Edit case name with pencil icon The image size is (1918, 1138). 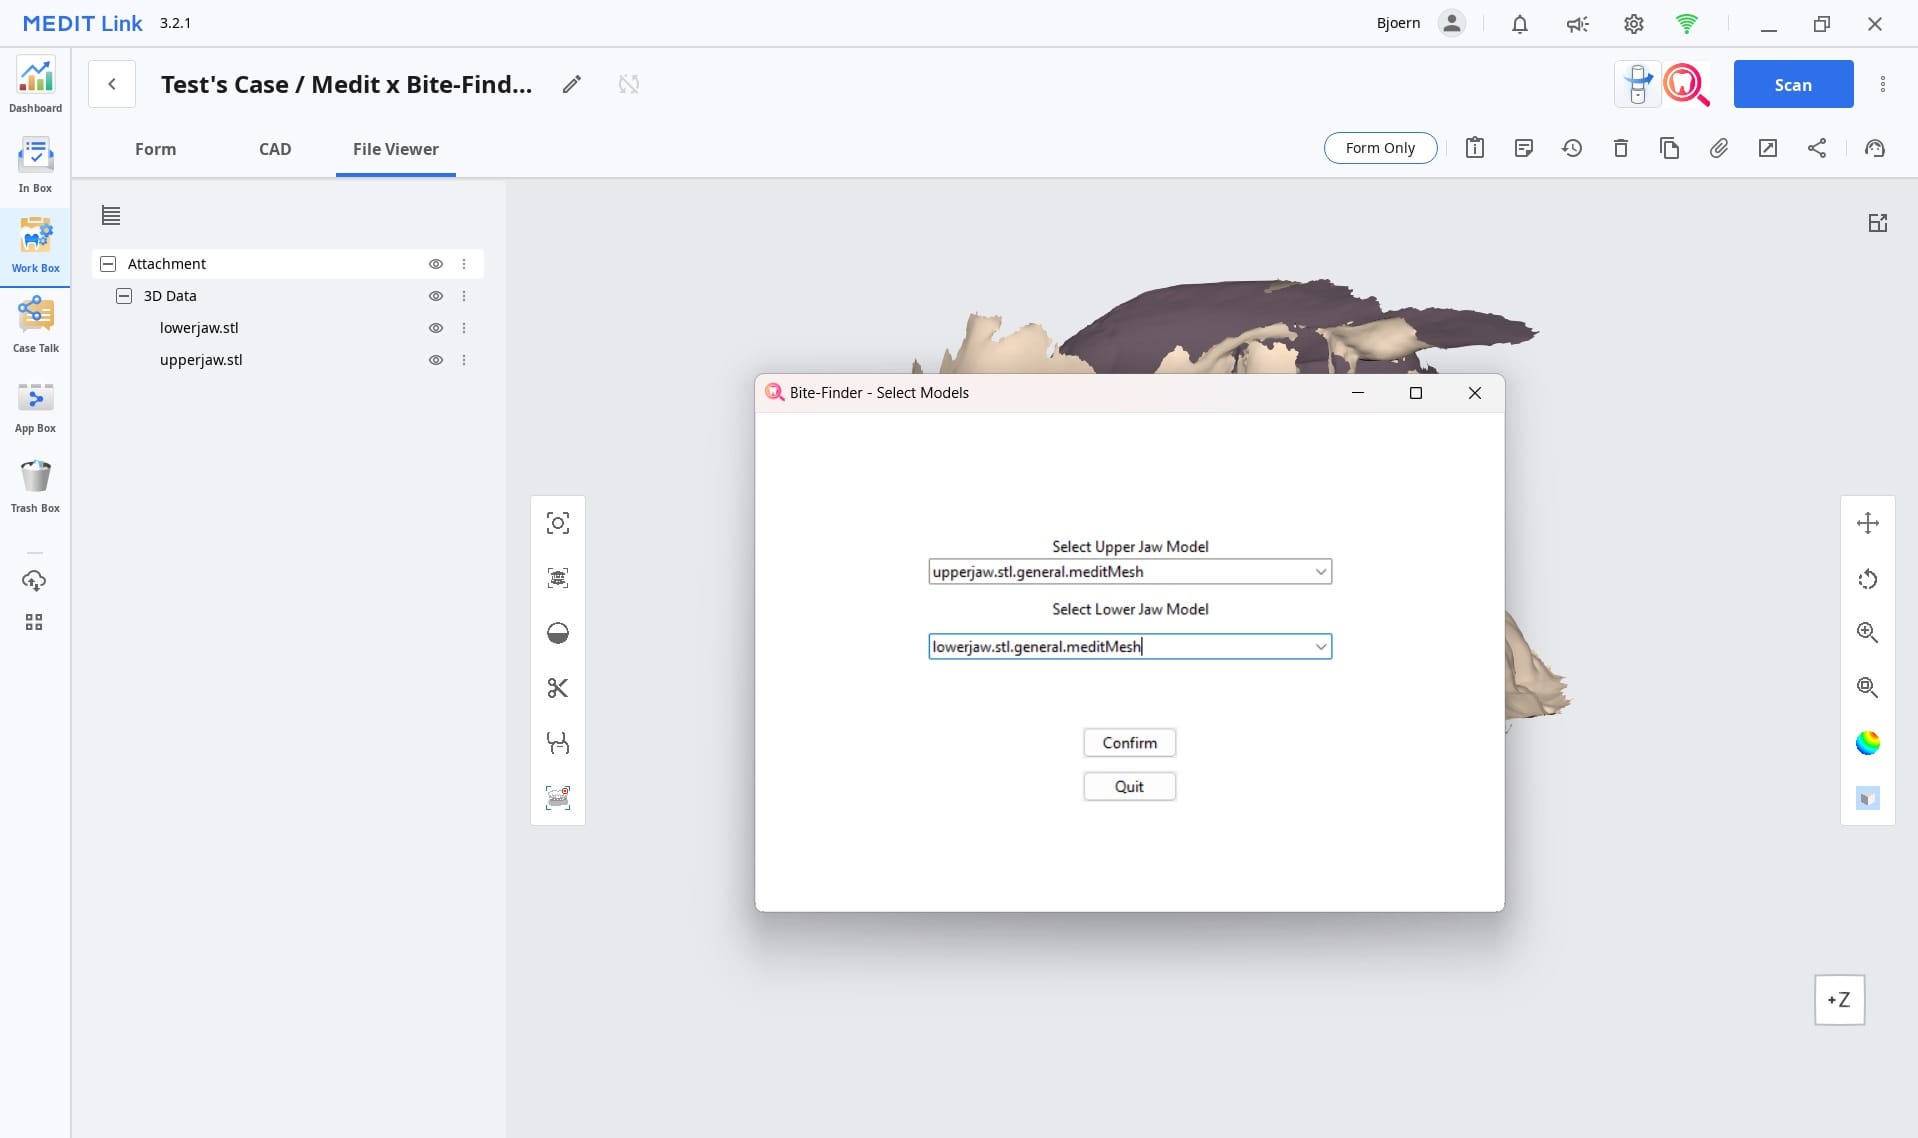572,84
